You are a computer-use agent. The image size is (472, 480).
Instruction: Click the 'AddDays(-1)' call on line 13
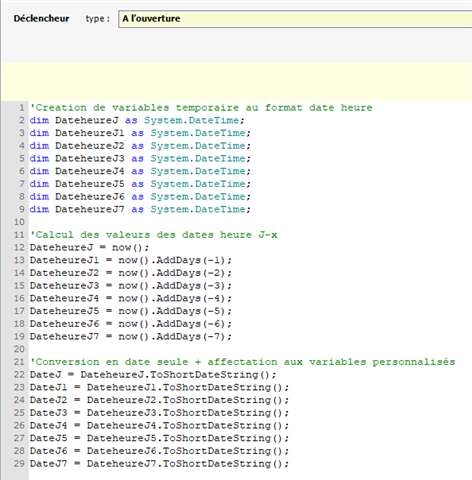pos(191,260)
